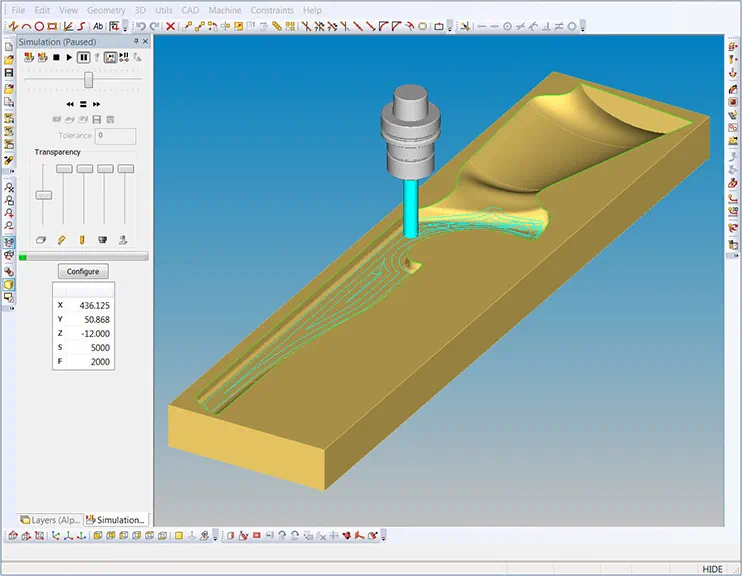Click the first (lowest) transparency slider handle
The height and width of the screenshot is (576, 742).
[44, 195]
